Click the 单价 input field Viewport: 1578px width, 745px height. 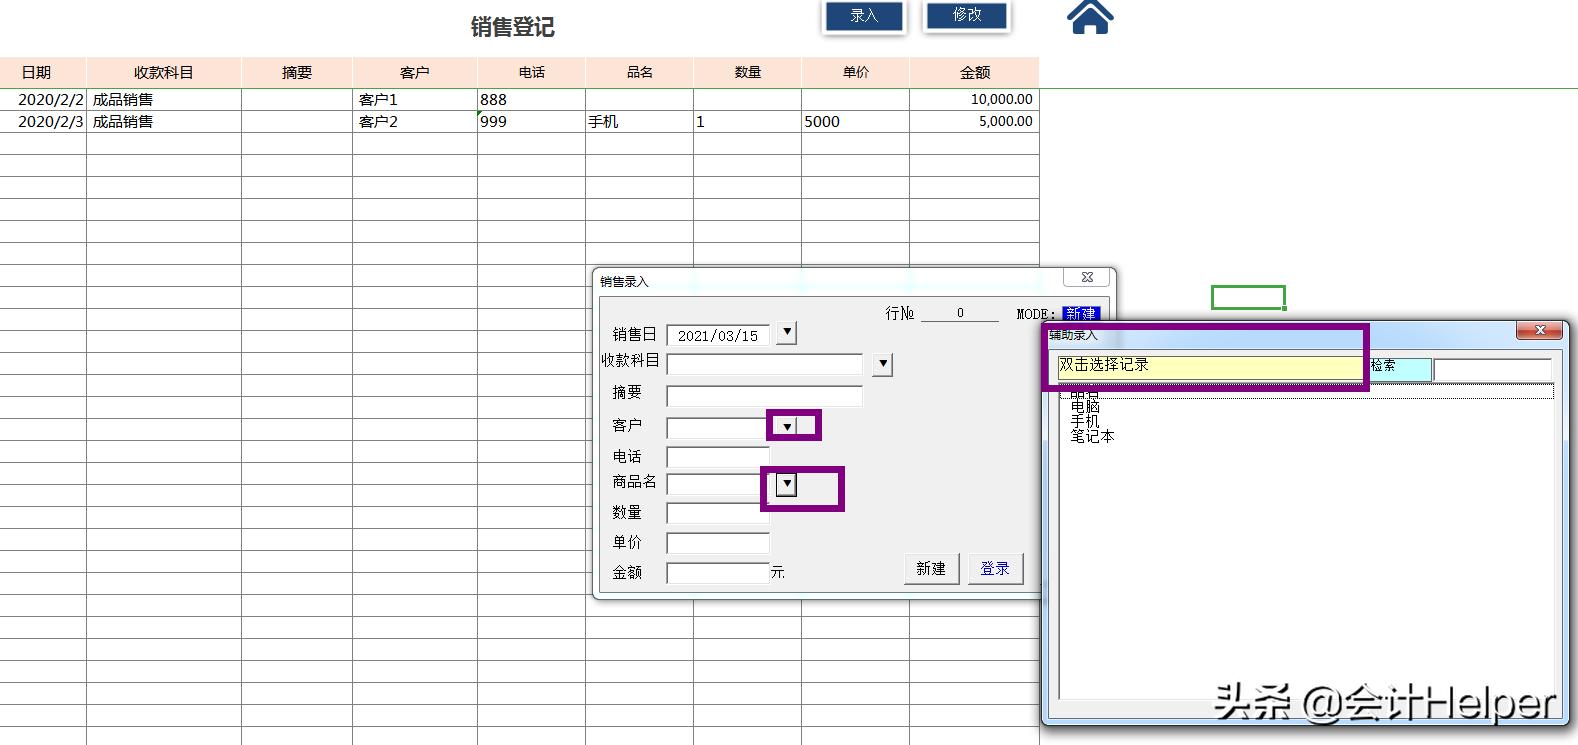(718, 544)
